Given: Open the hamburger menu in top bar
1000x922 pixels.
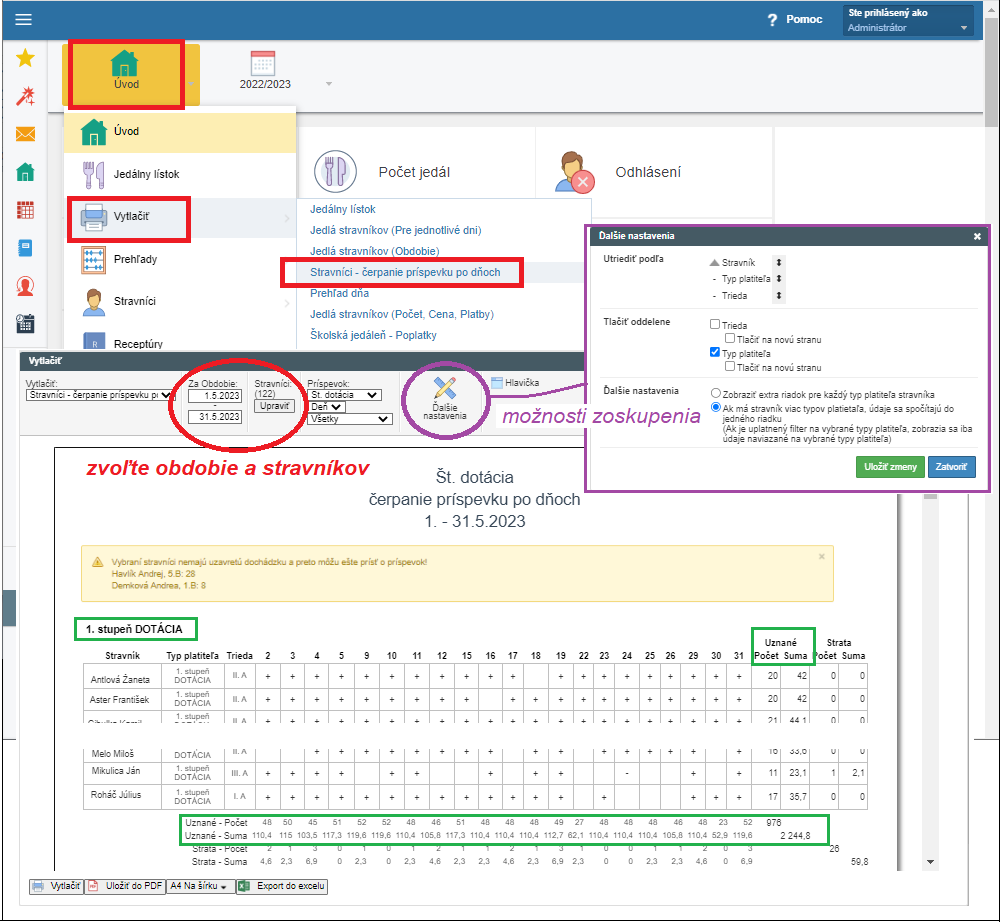Looking at the screenshot, I should [24, 20].
